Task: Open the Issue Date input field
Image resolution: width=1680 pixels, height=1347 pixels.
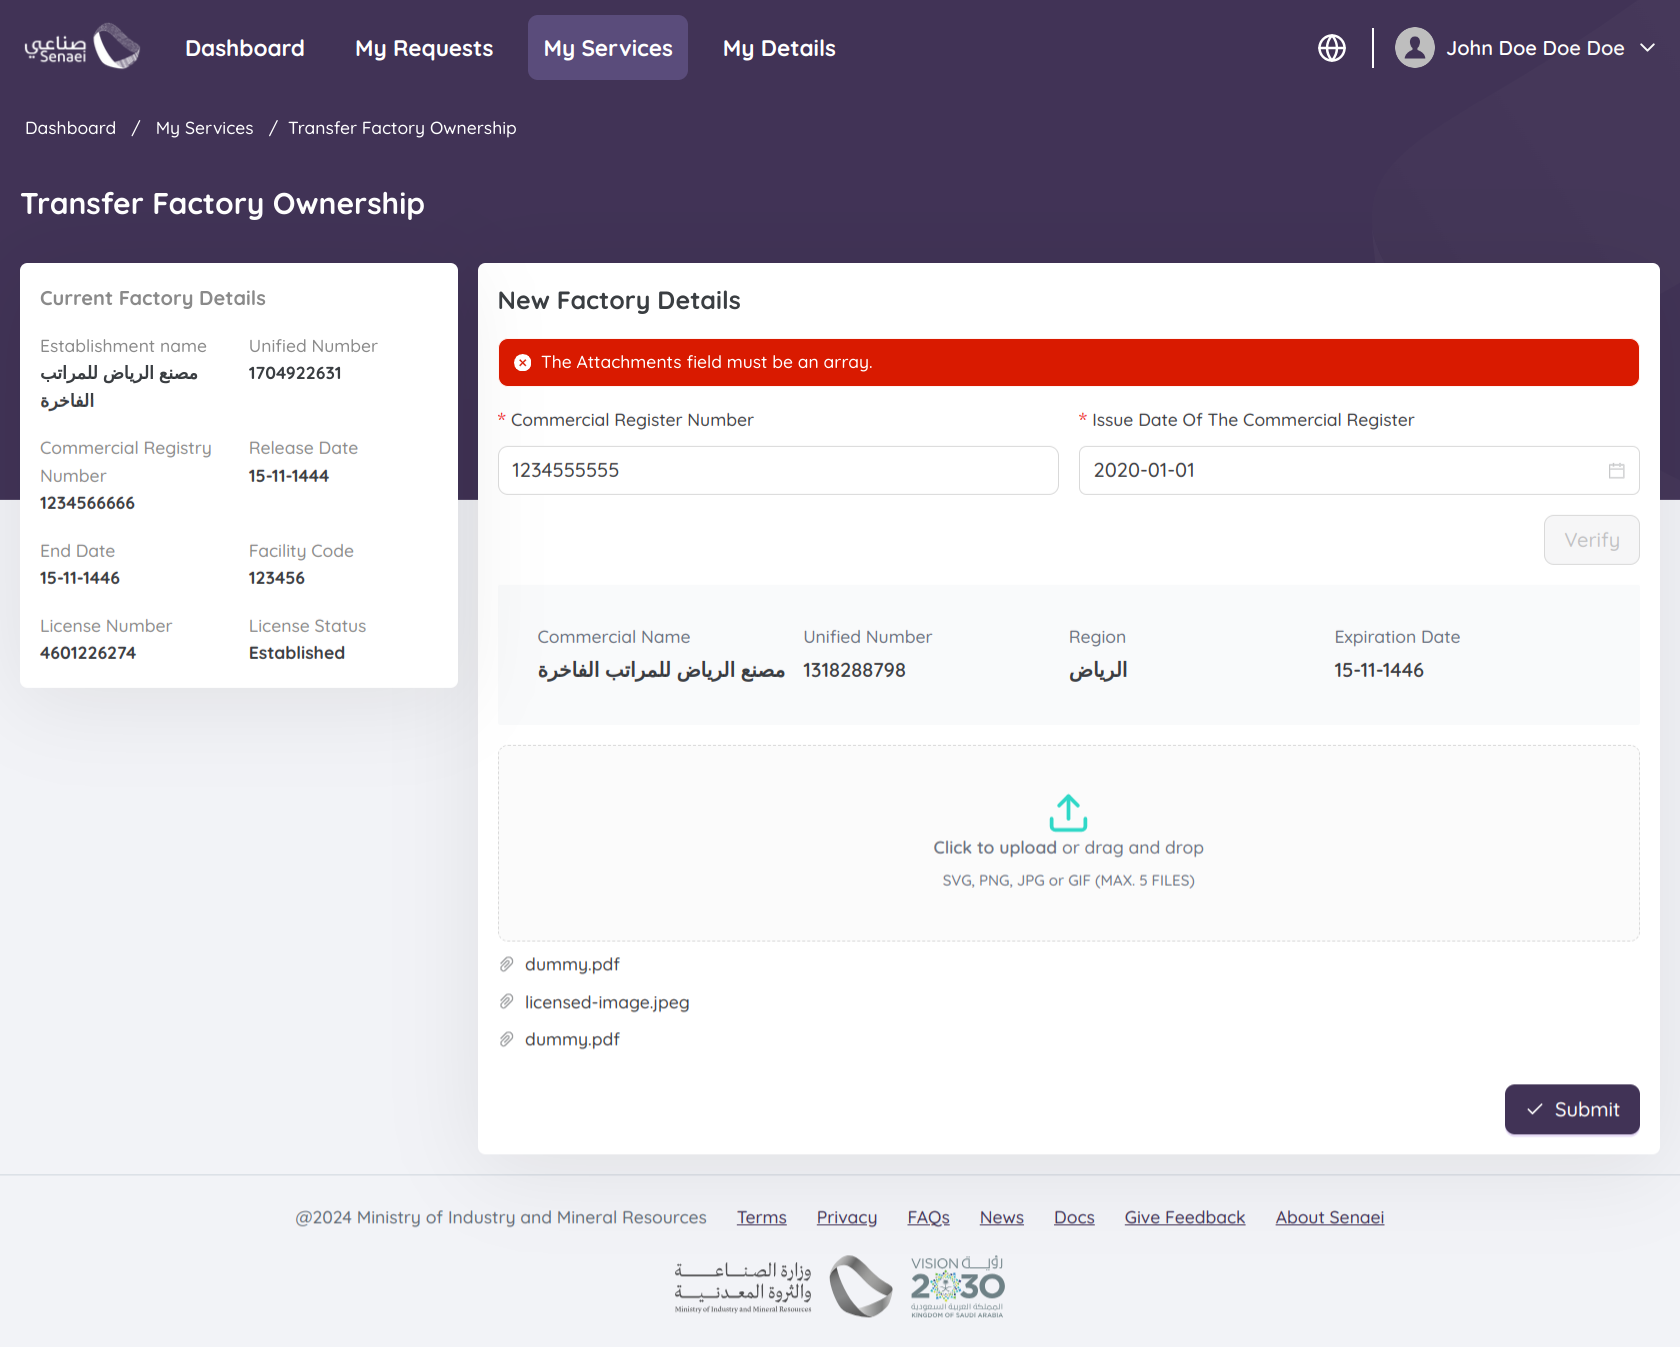Action: pyautogui.click(x=1340, y=471)
